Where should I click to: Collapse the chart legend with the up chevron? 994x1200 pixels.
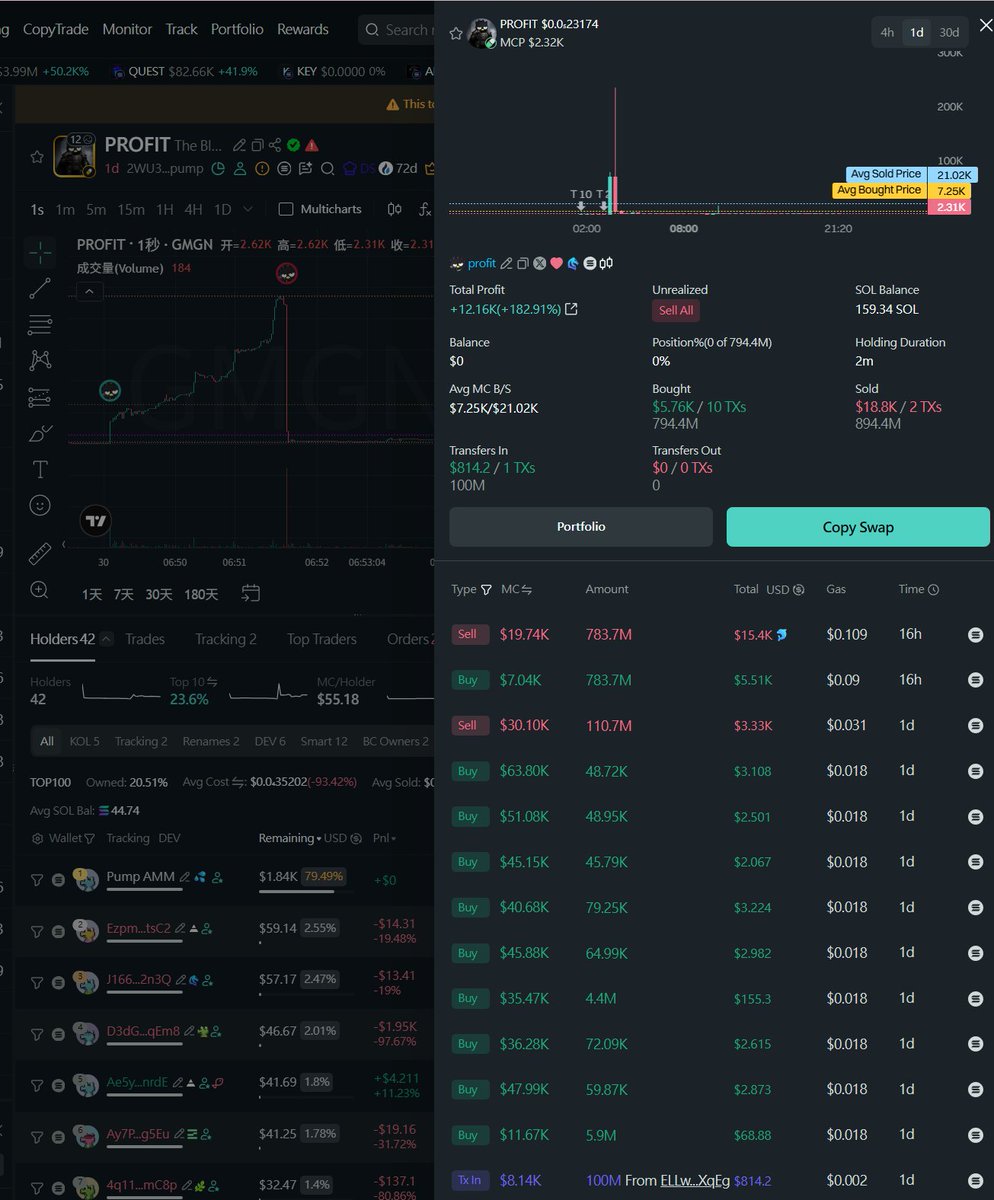point(89,292)
